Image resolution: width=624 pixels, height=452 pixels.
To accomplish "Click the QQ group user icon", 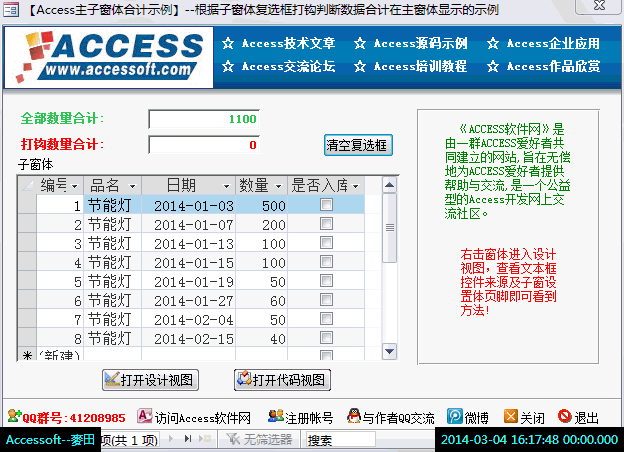I will [14, 417].
